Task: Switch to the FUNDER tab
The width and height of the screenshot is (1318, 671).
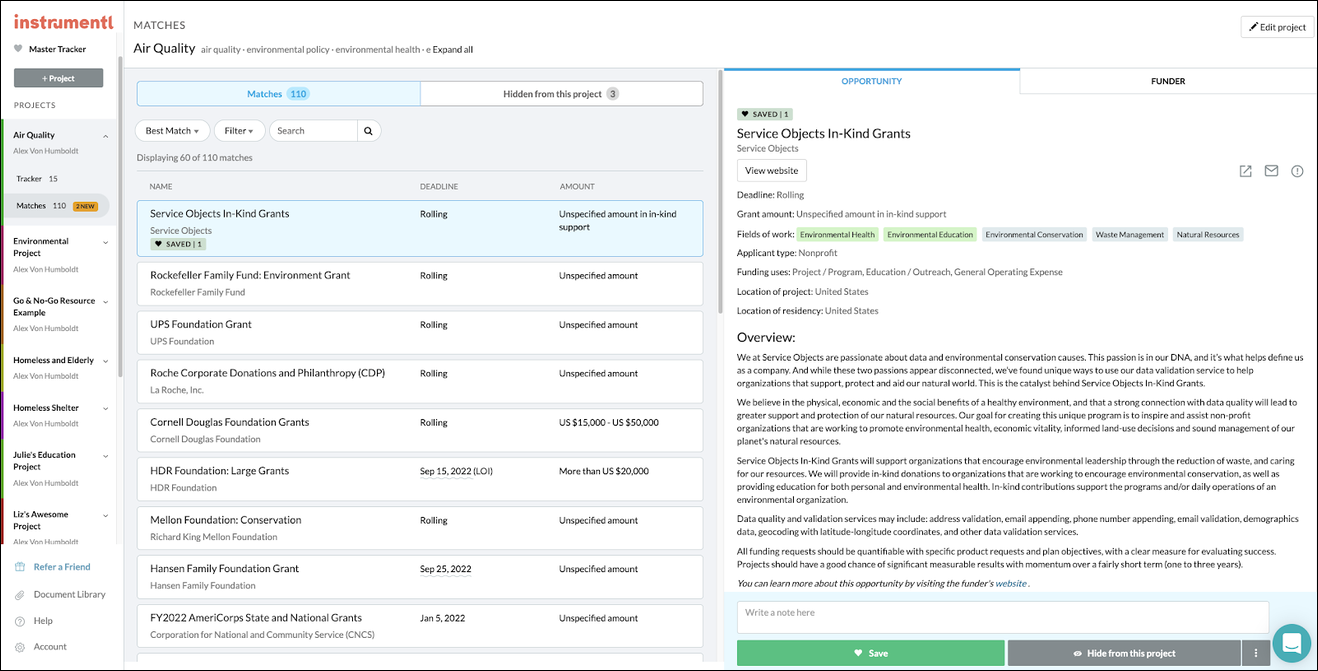Action: click(x=1167, y=81)
